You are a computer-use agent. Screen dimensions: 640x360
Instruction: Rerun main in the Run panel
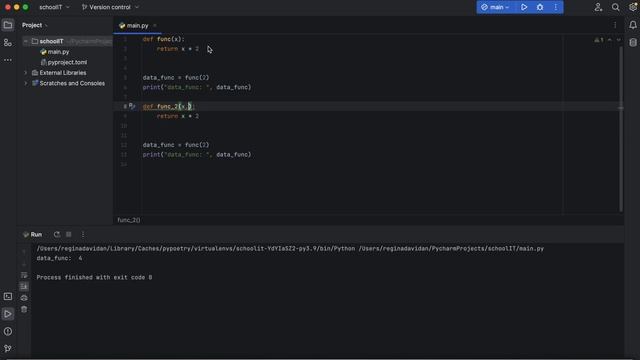[57, 234]
